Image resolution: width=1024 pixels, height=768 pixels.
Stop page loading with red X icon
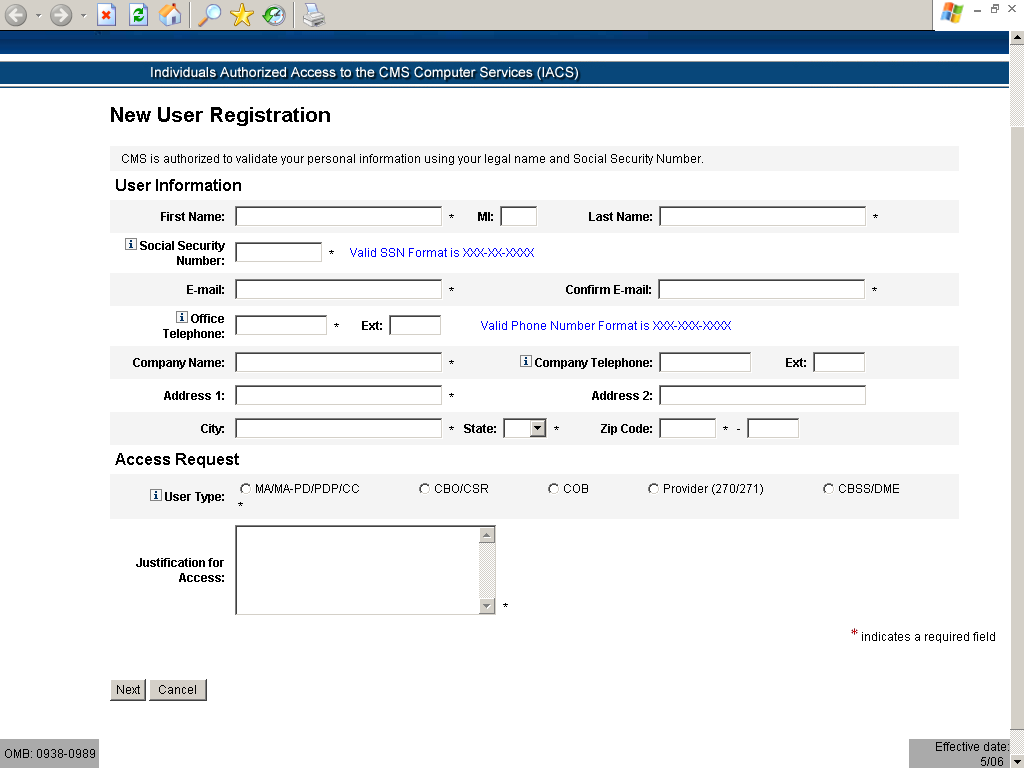(106, 15)
